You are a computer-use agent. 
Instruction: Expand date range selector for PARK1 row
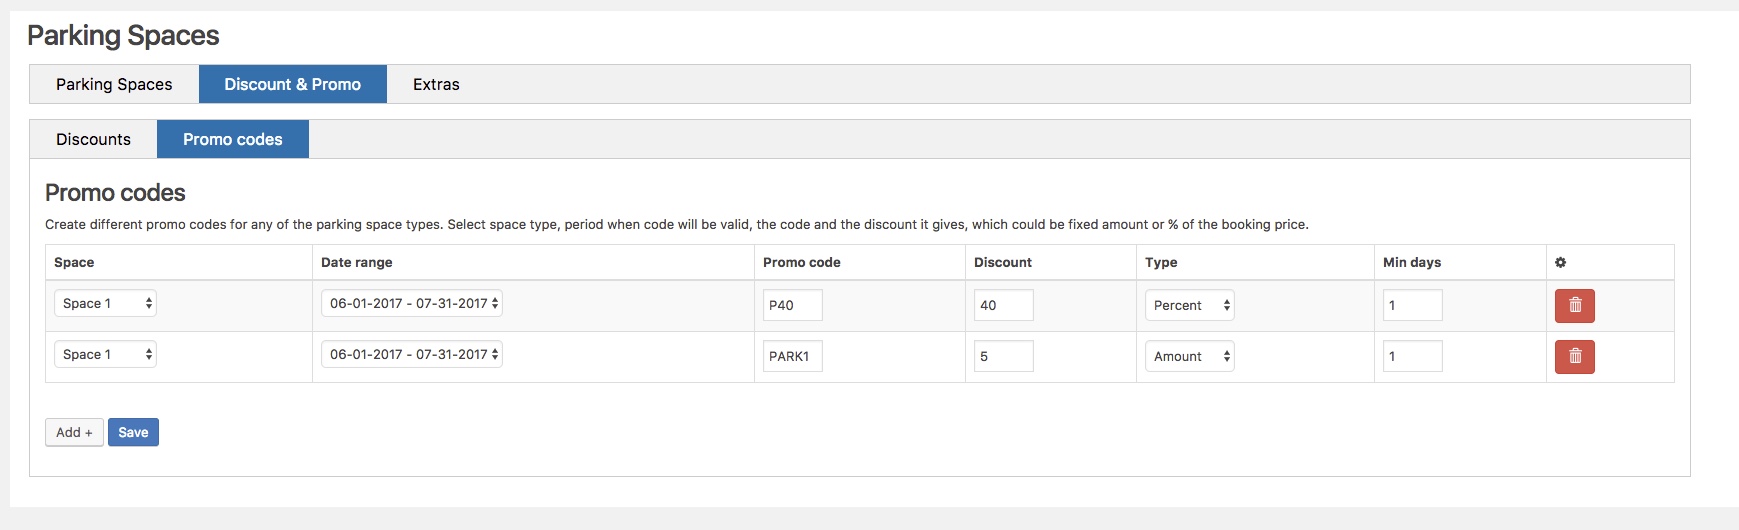tap(412, 355)
